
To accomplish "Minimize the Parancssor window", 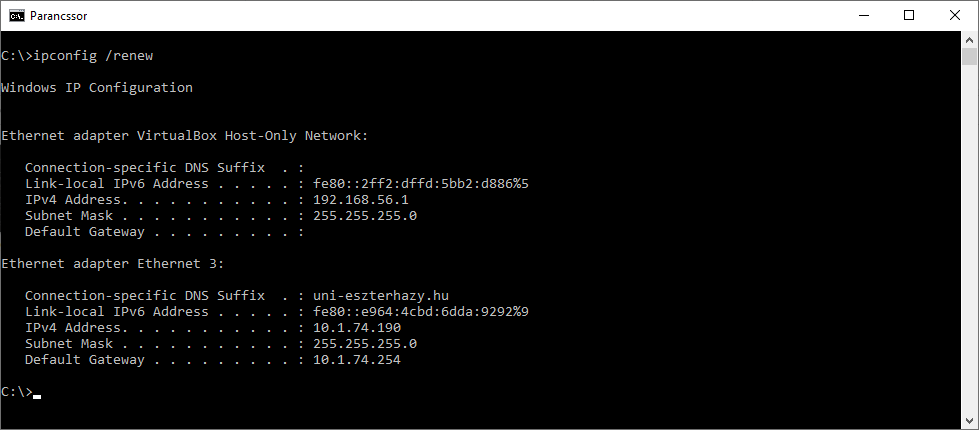I will pyautogui.click(x=864, y=16).
